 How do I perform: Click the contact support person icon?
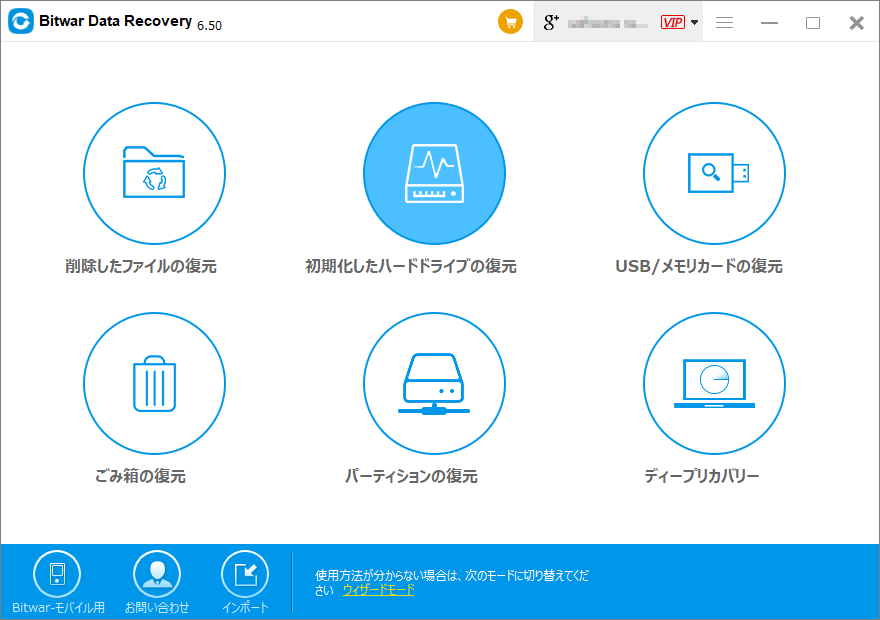pos(157,574)
